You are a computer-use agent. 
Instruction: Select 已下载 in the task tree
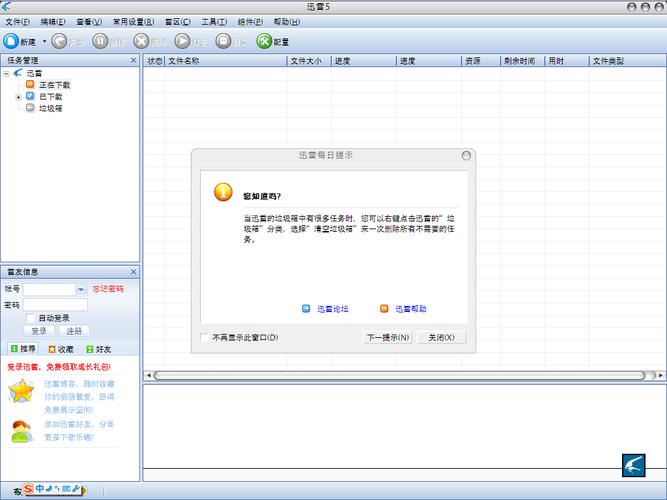(51, 97)
